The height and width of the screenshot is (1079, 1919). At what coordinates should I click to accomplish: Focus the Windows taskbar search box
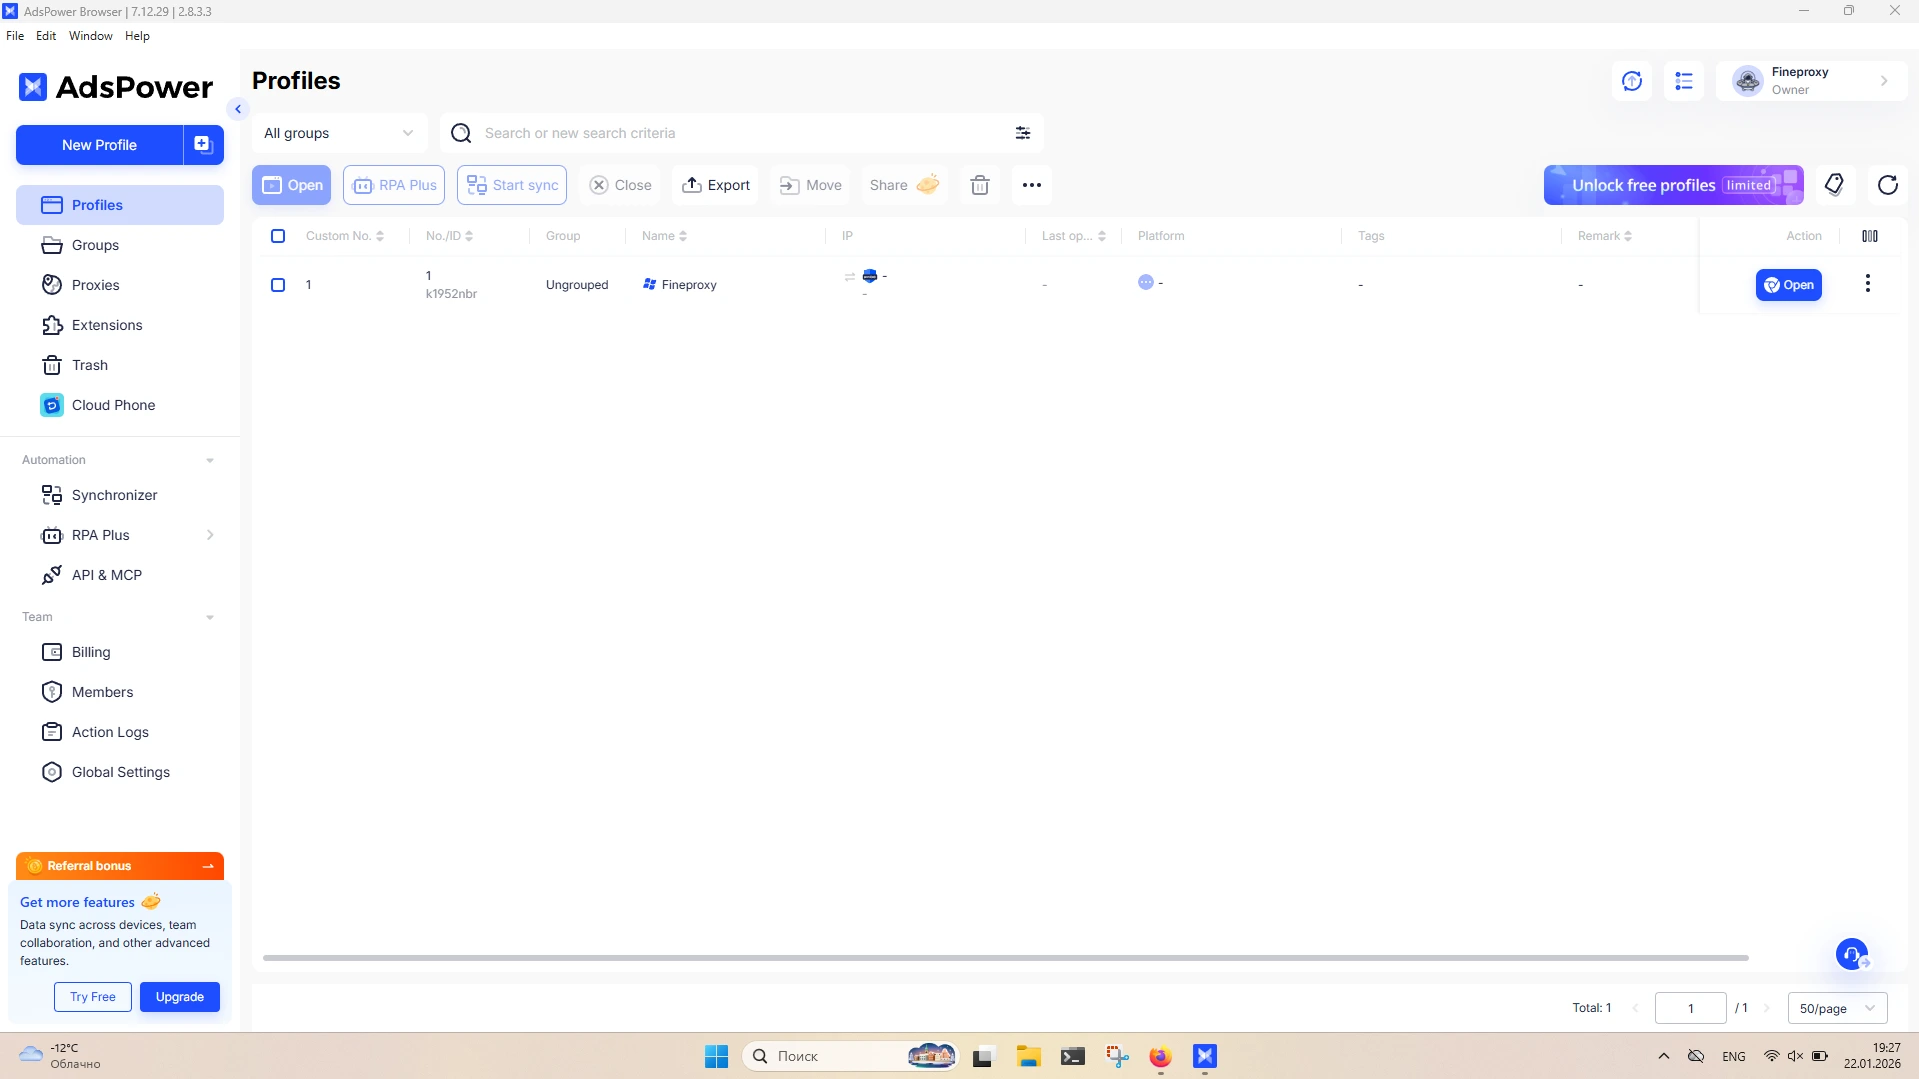click(849, 1056)
